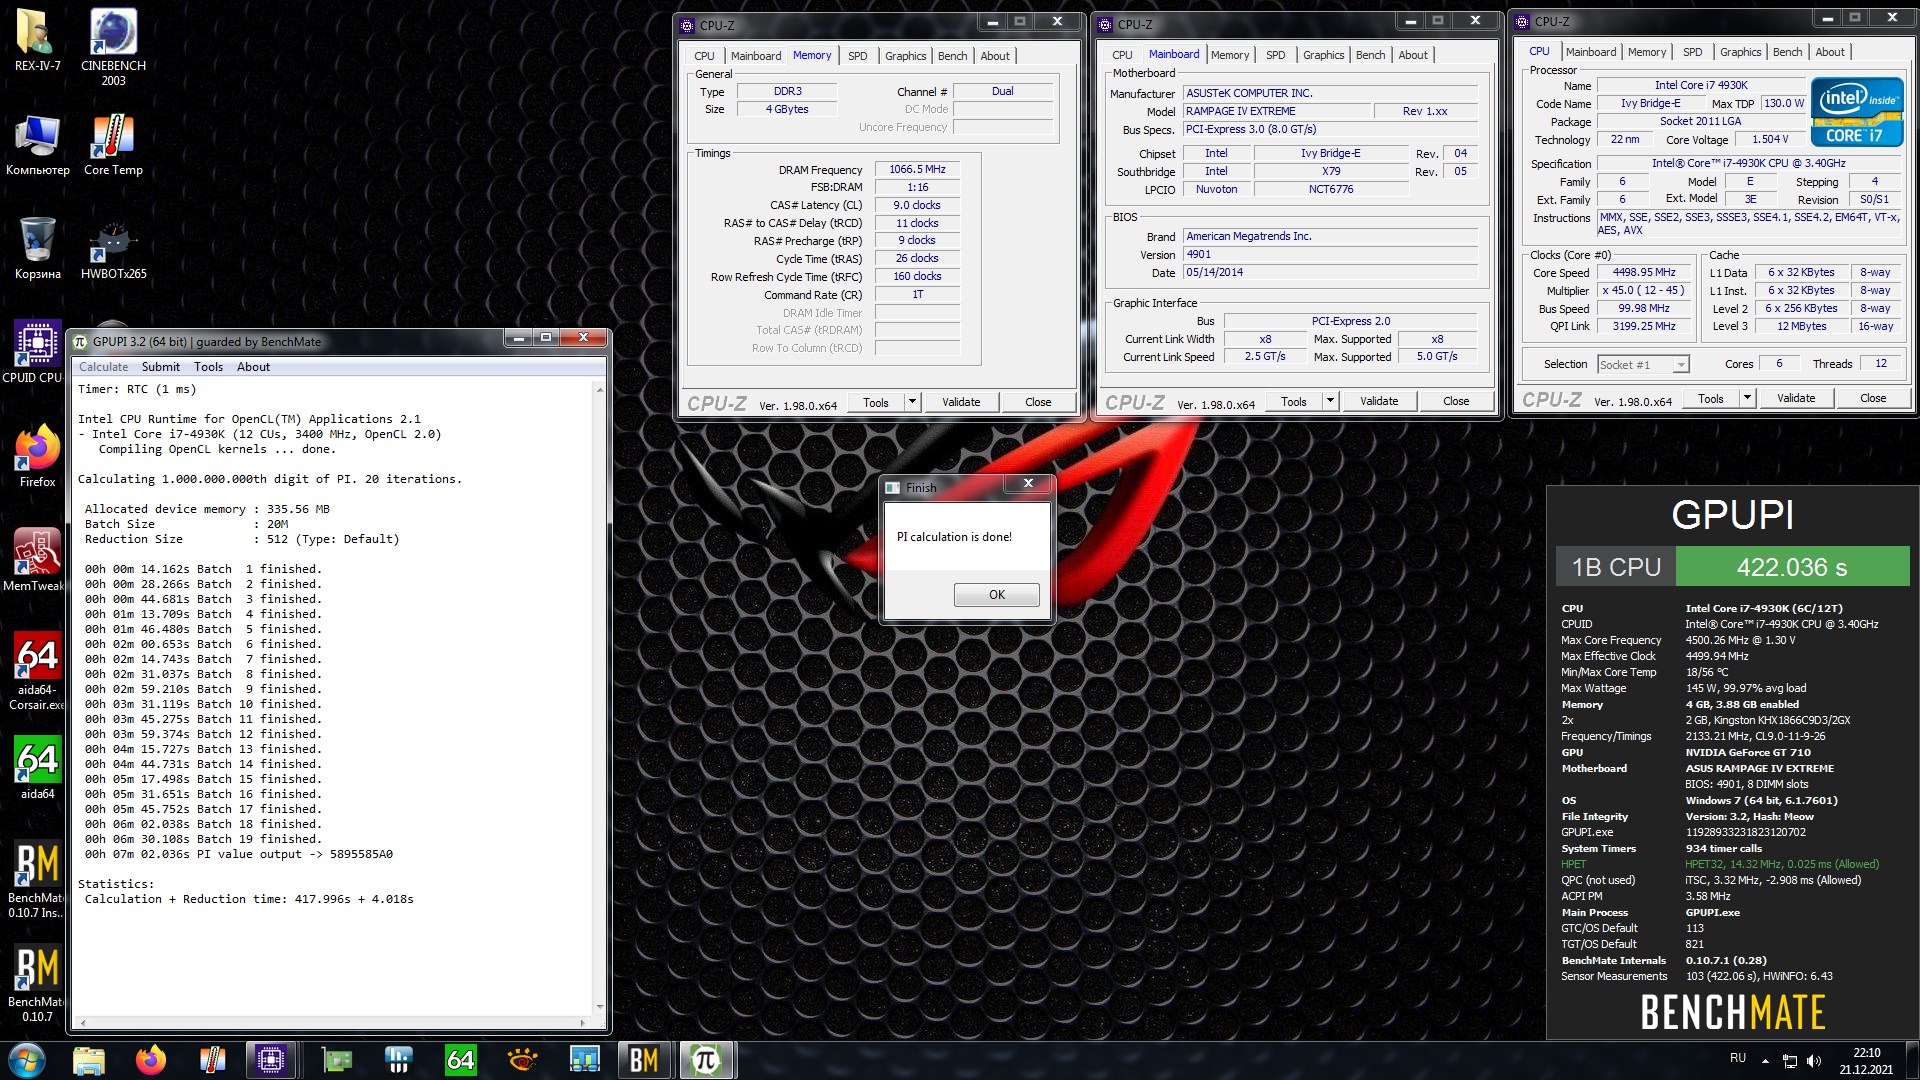Launch aida64 desktop shortcut
The height and width of the screenshot is (1080, 1920).
coord(37,768)
